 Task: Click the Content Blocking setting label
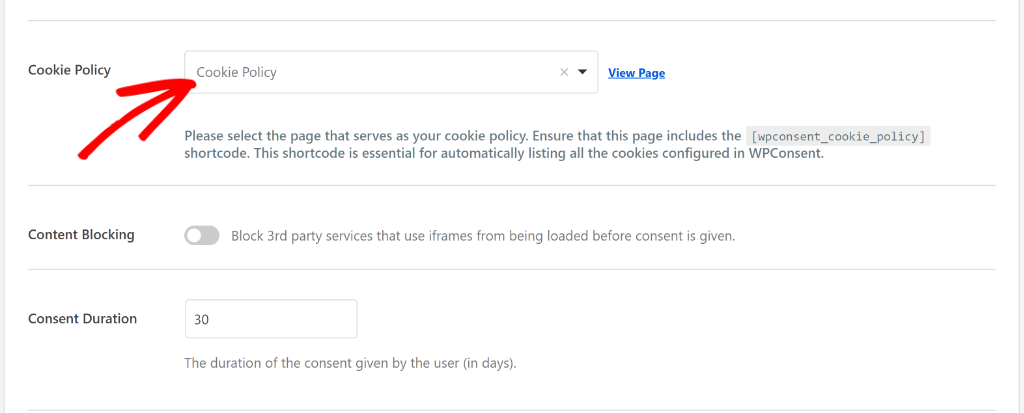81,235
